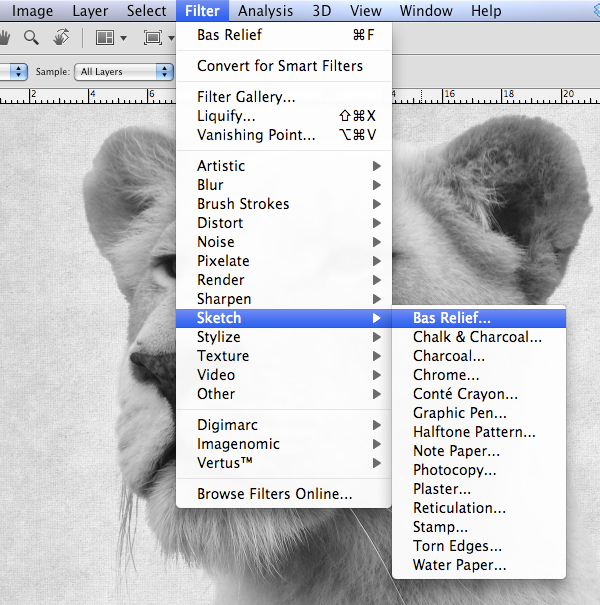Choose Torn Edges... filter

point(479,546)
